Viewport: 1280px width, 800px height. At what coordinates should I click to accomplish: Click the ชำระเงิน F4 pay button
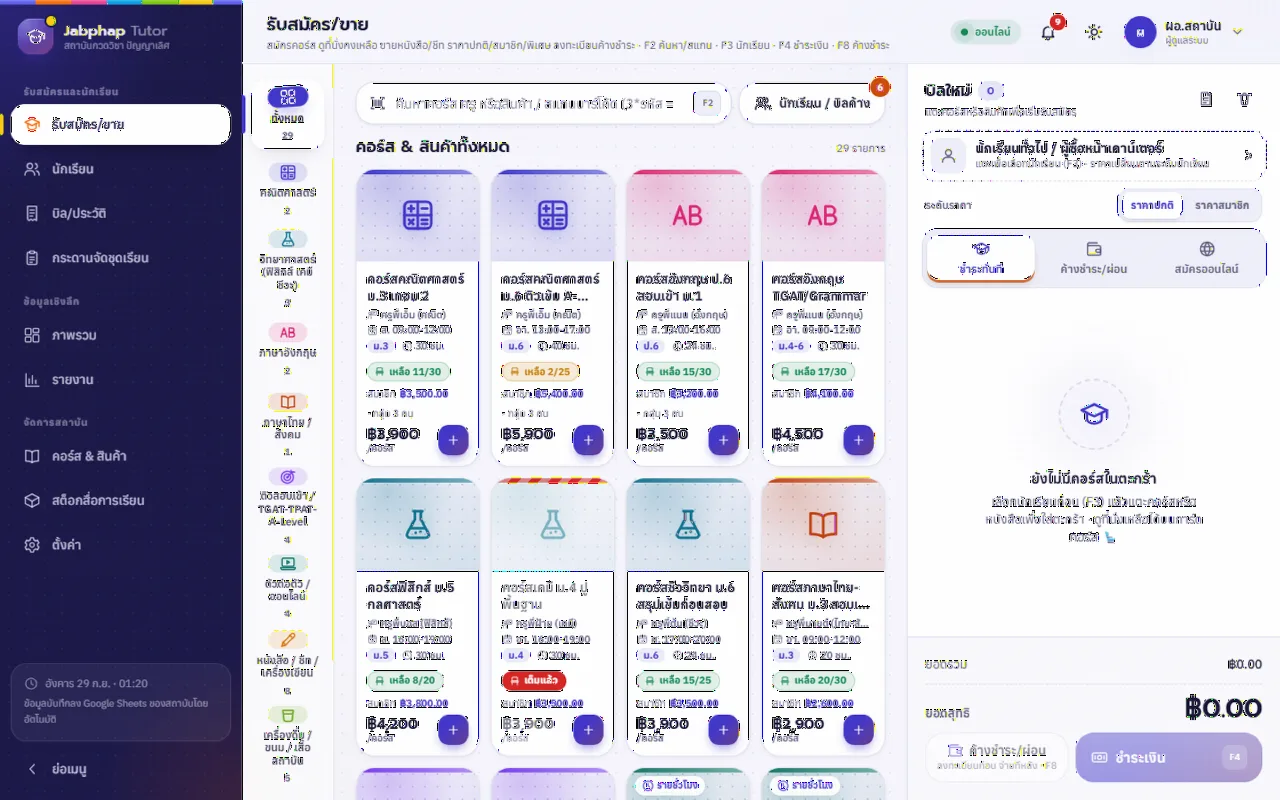tap(1168, 757)
